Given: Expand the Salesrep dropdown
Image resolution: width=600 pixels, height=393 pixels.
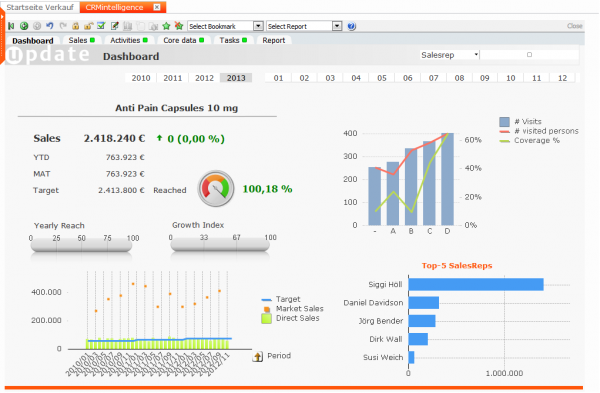Looking at the screenshot, I should click(x=450, y=55).
